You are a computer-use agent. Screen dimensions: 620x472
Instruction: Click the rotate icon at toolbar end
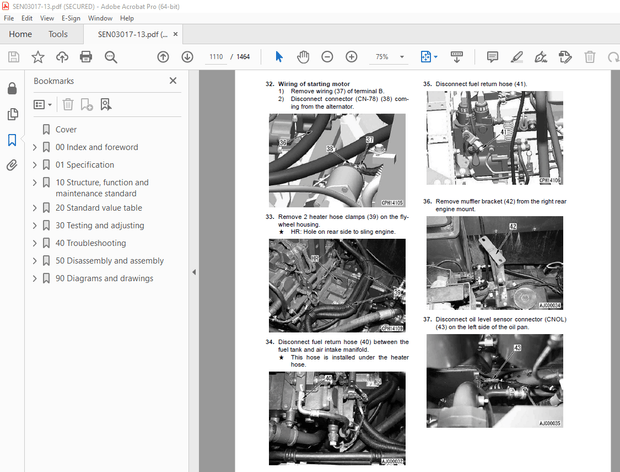pyautogui.click(x=613, y=57)
